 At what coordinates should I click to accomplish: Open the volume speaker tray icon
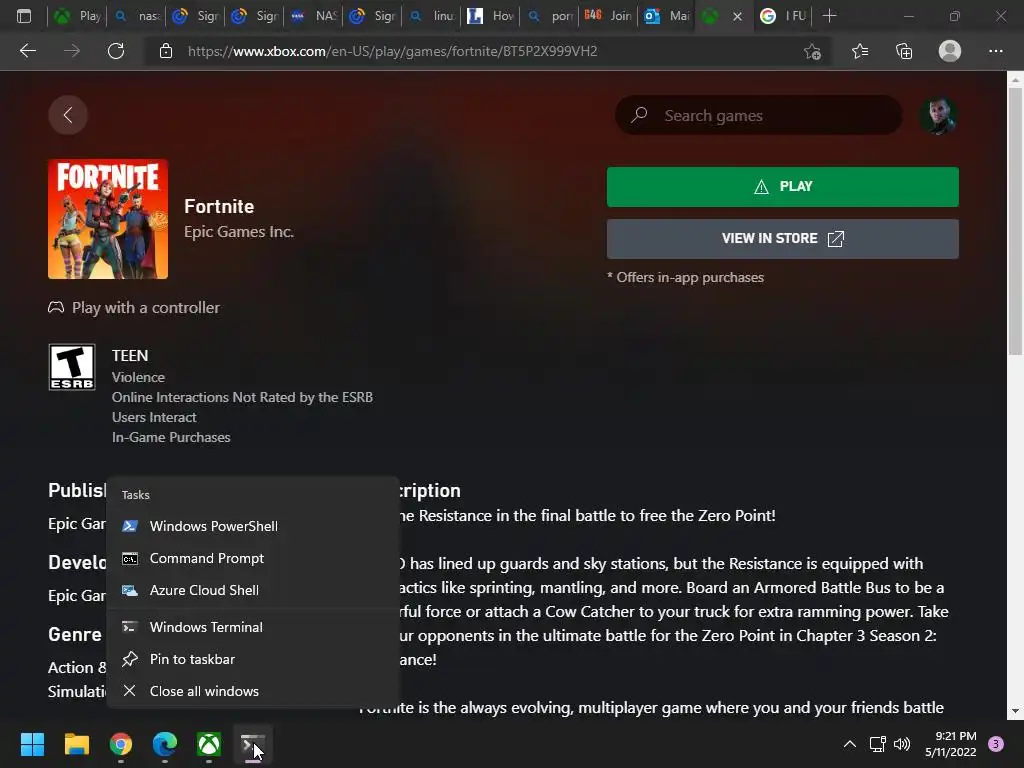[902, 744]
